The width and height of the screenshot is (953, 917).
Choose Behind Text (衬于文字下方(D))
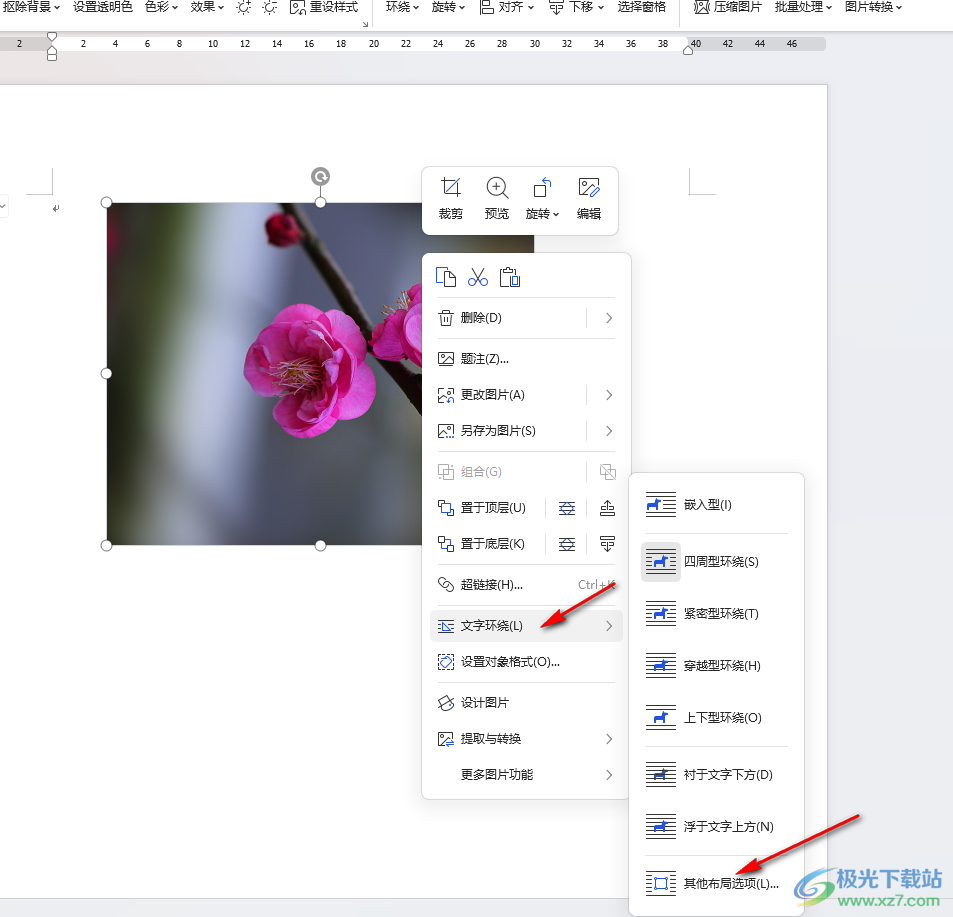click(716, 775)
